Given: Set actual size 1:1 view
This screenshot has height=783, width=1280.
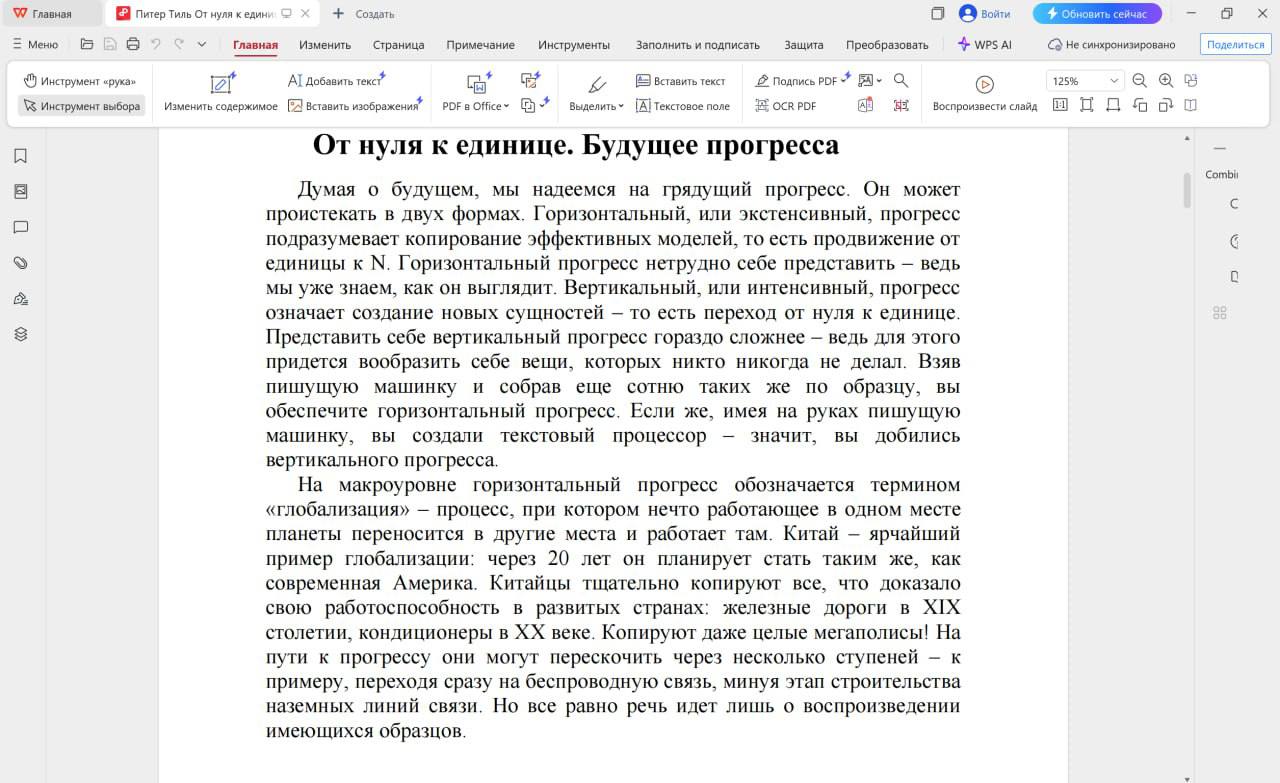Looking at the screenshot, I should click(1060, 105).
